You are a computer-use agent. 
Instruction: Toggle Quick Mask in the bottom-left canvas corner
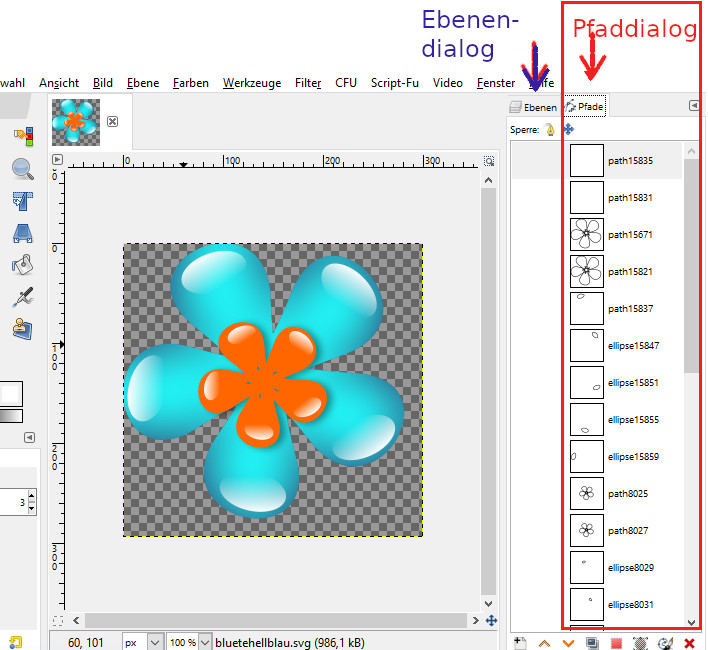point(58,621)
